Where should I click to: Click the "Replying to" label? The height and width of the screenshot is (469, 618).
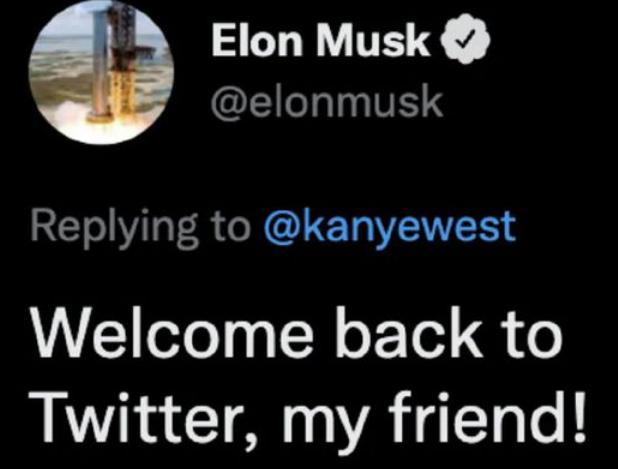[x=141, y=229]
